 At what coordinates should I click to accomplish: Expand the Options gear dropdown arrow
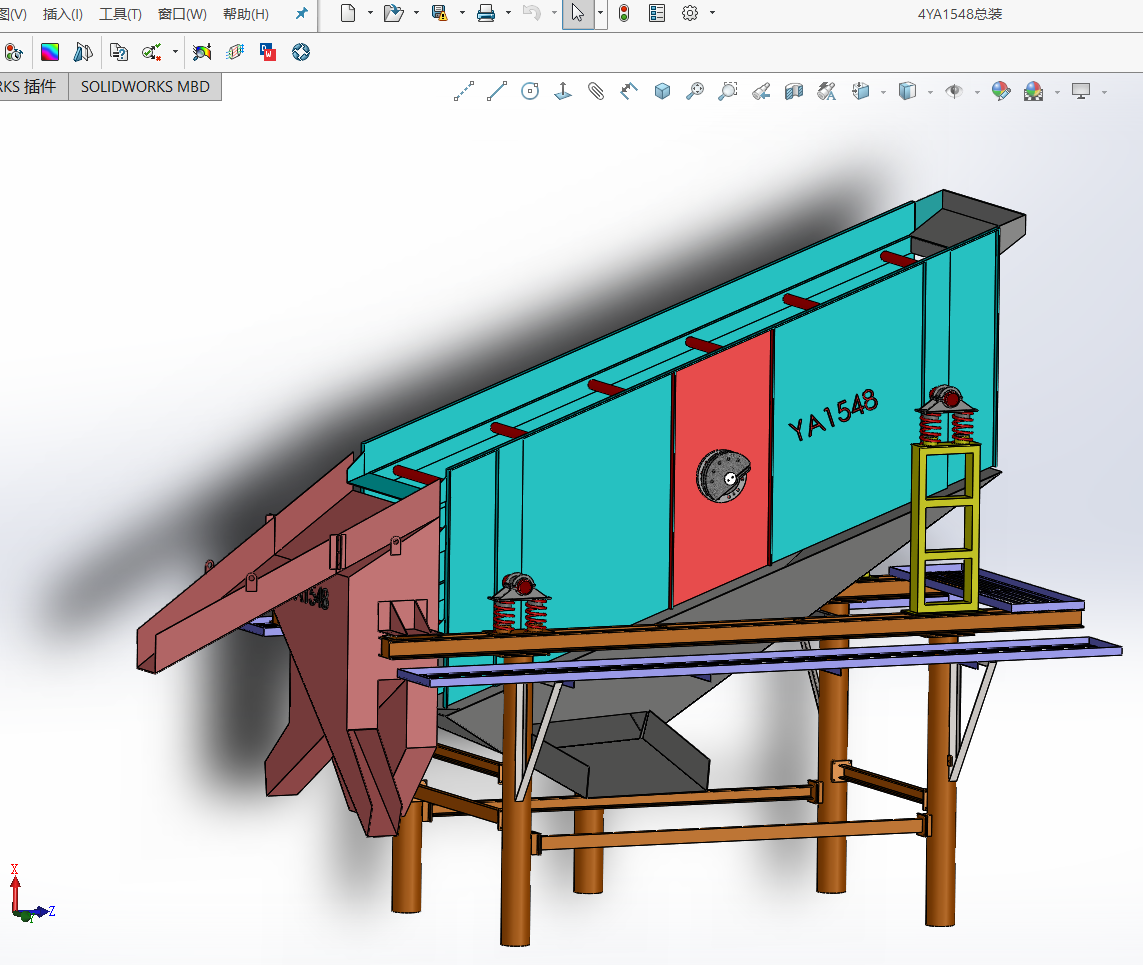coord(712,14)
